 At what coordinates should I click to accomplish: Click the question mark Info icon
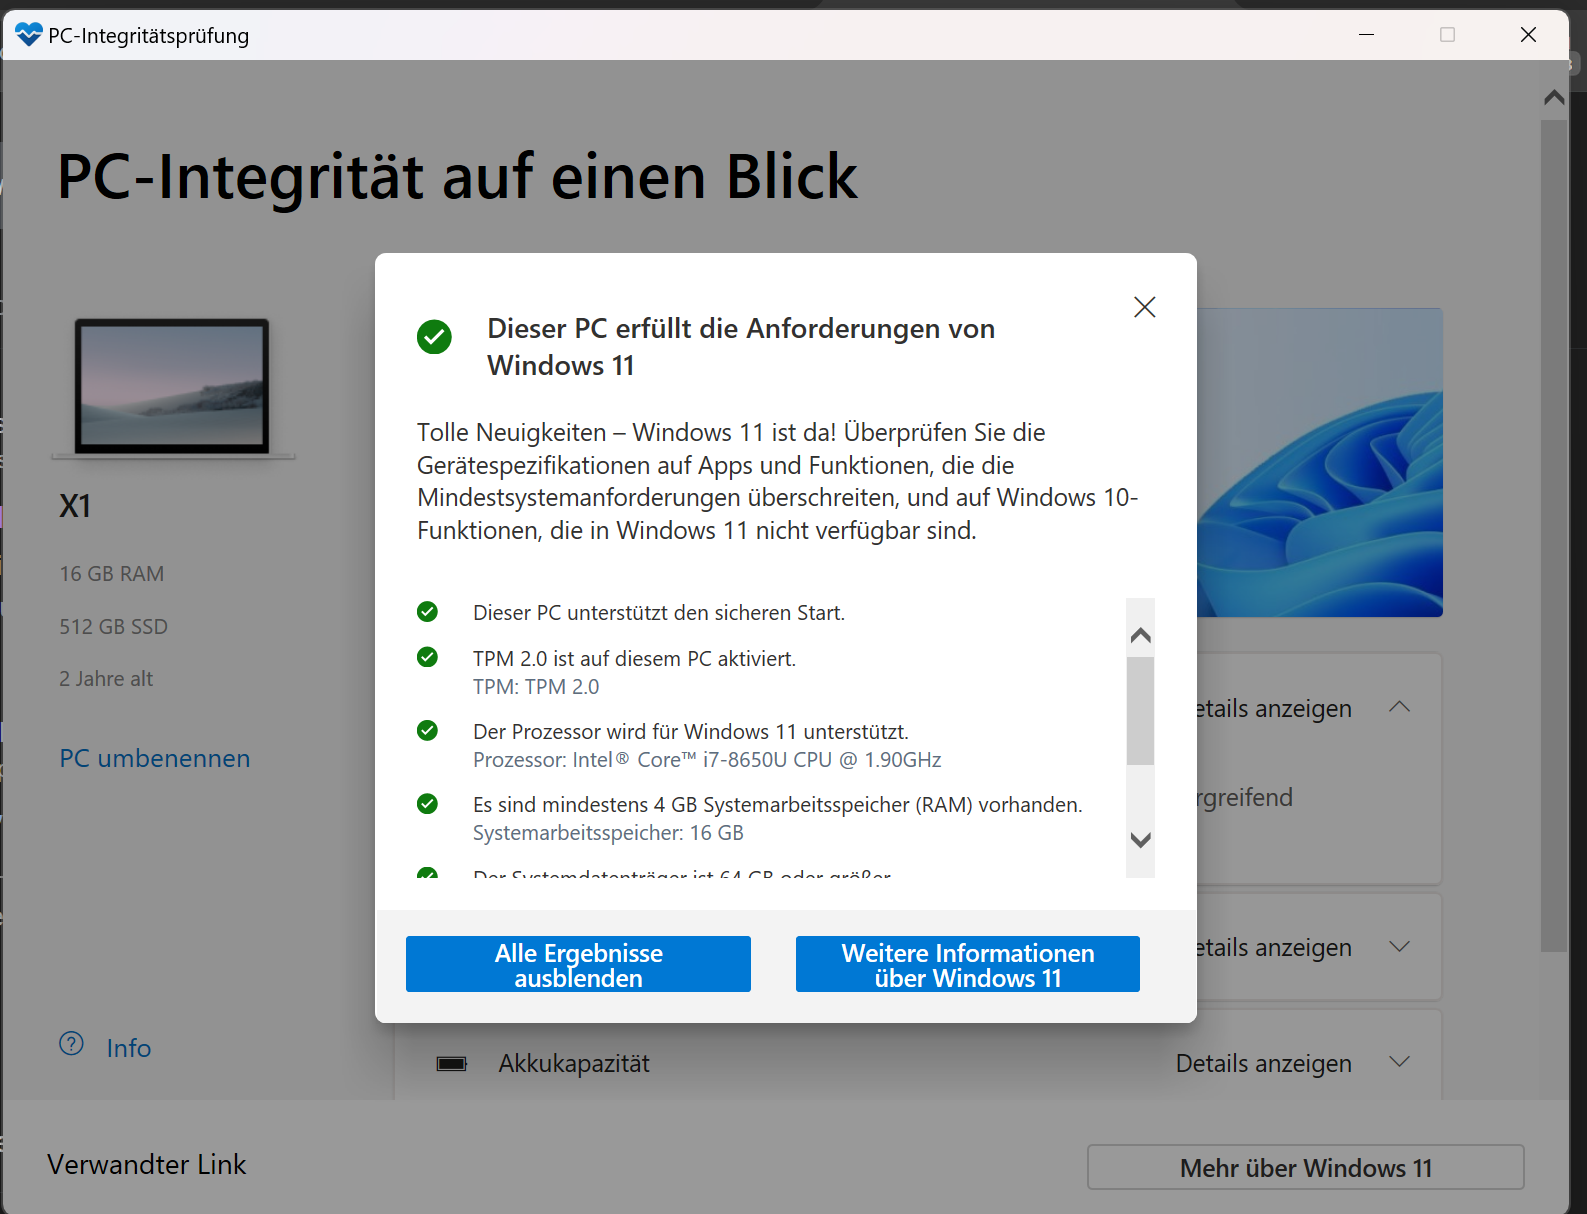click(x=71, y=1044)
